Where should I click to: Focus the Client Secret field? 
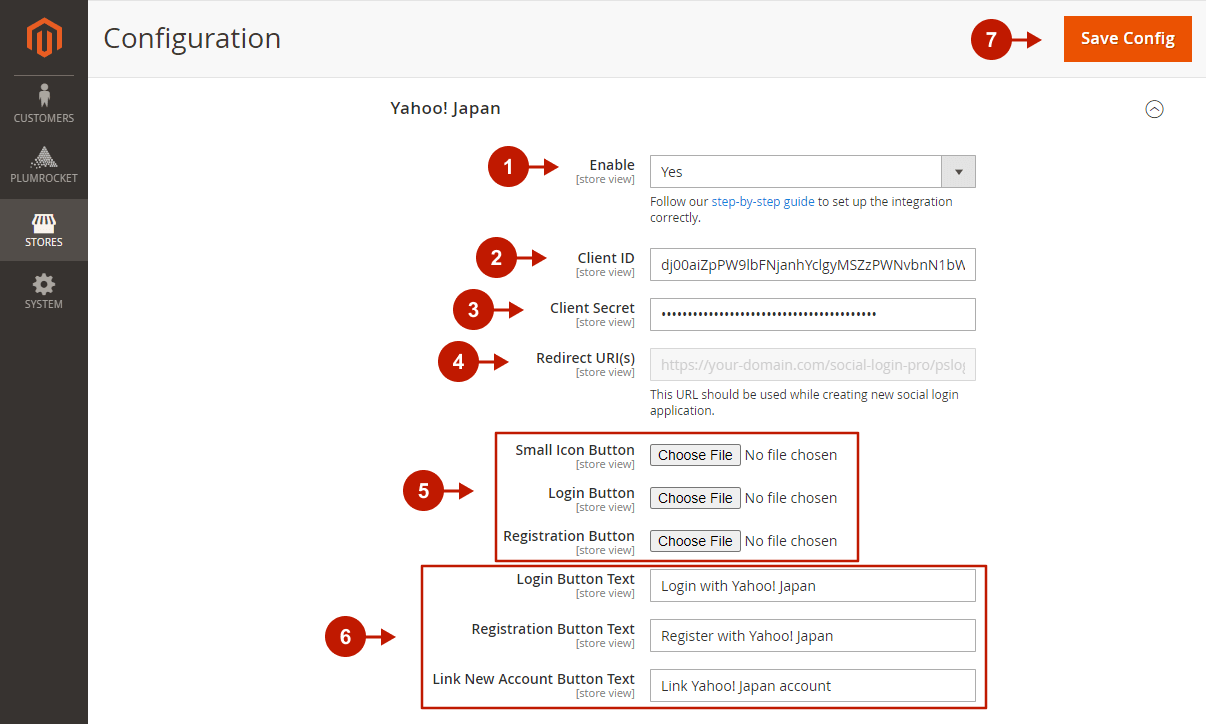click(812, 314)
